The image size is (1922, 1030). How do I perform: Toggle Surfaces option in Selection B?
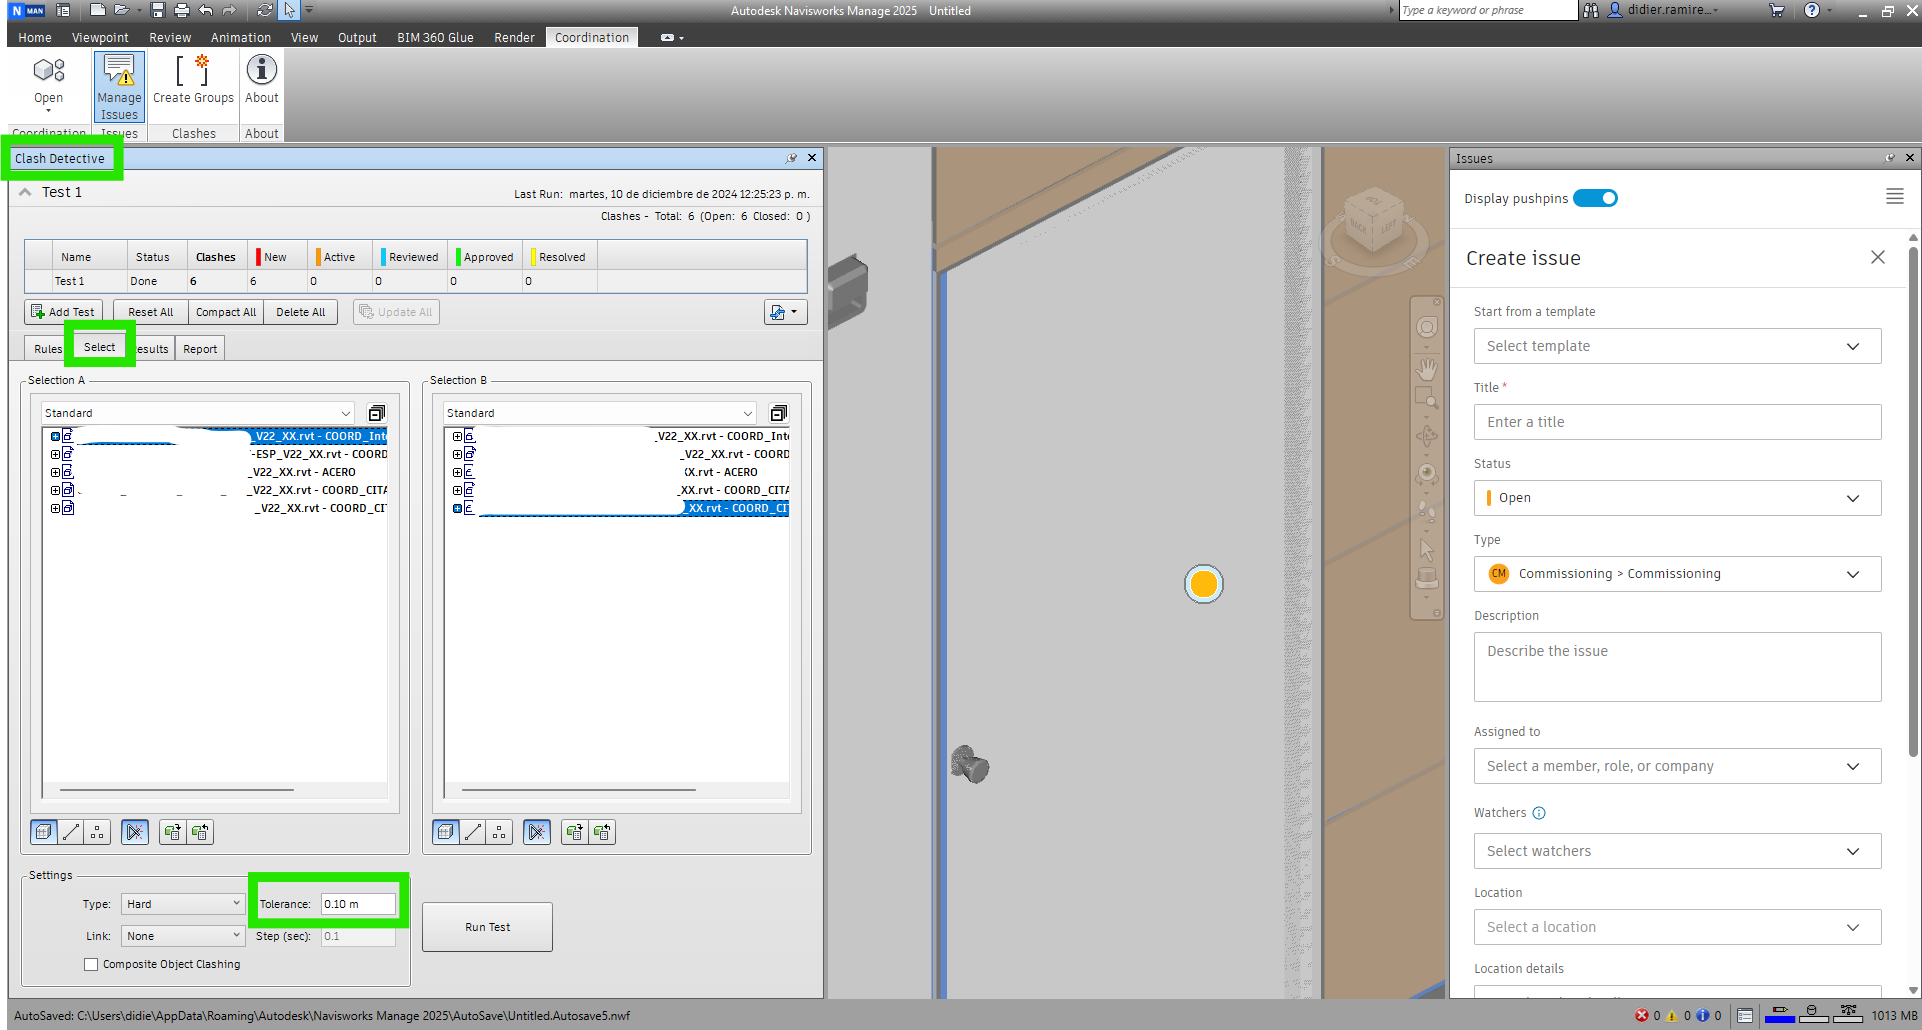pos(446,832)
